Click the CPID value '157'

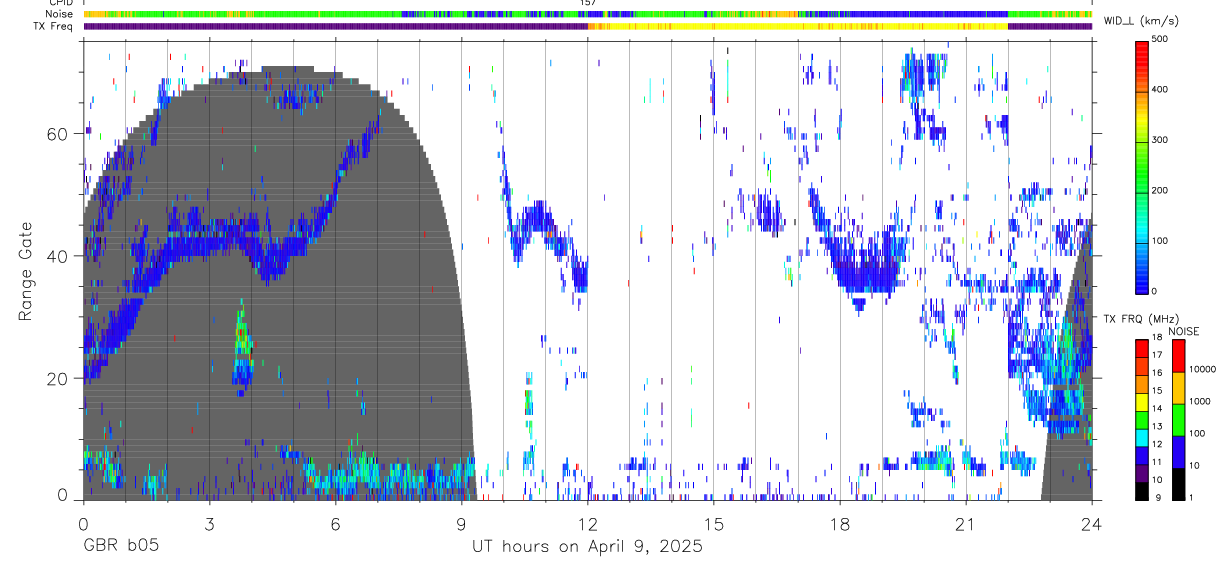(588, 3)
